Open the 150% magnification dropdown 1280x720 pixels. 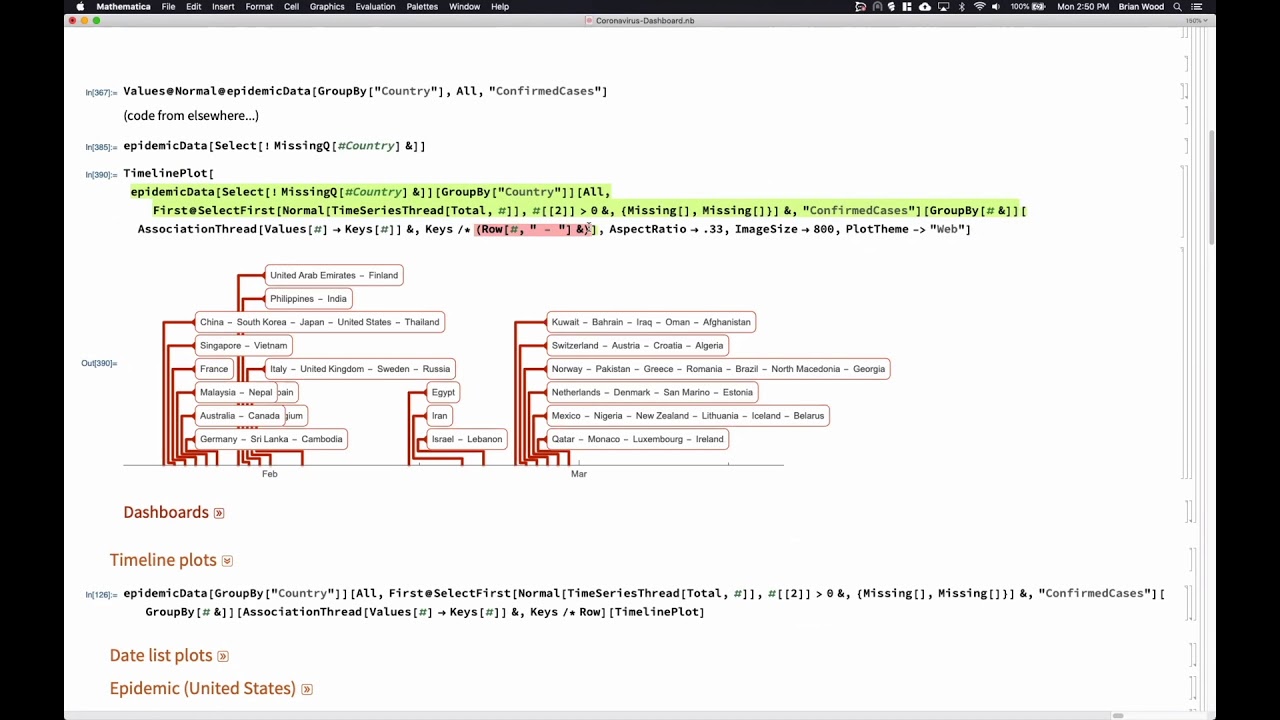pyautogui.click(x=1195, y=20)
